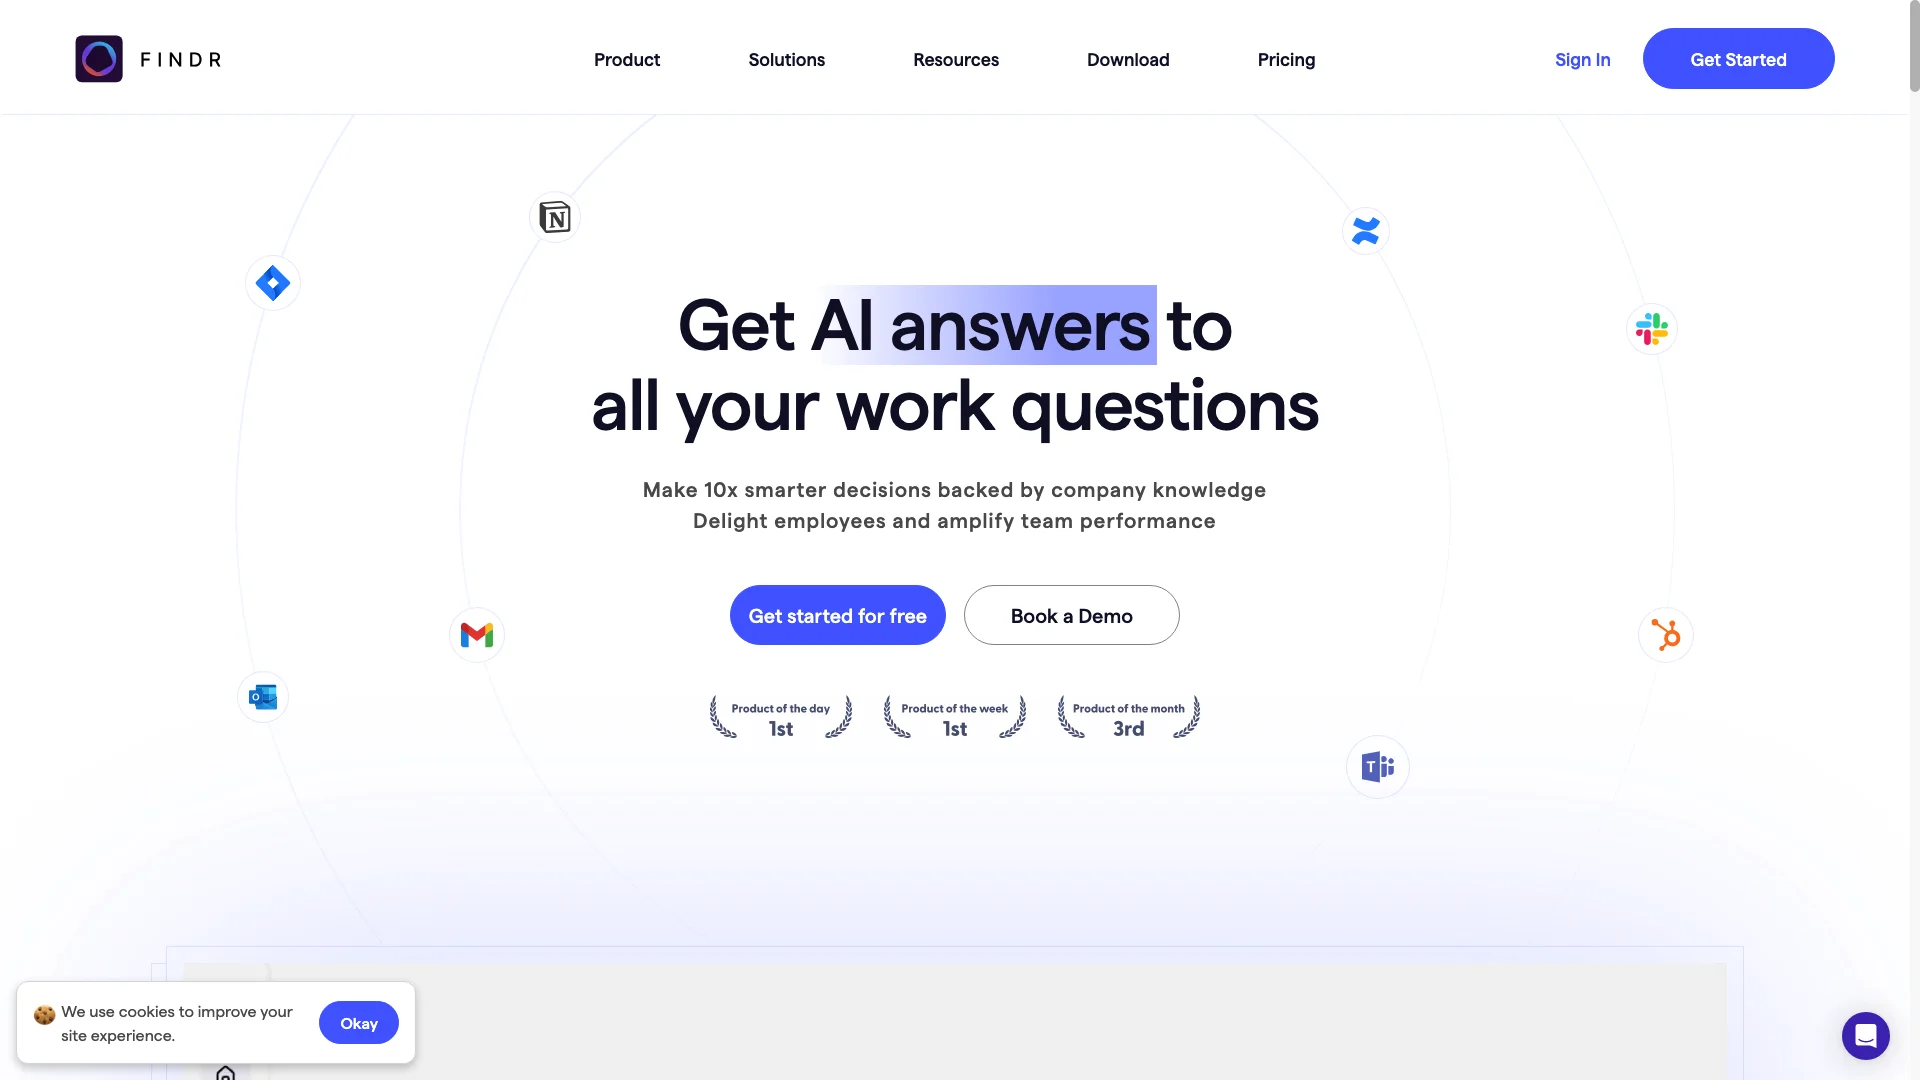This screenshot has width=1920, height=1080.
Task: Expand the Resources dropdown menu
Action: point(955,57)
